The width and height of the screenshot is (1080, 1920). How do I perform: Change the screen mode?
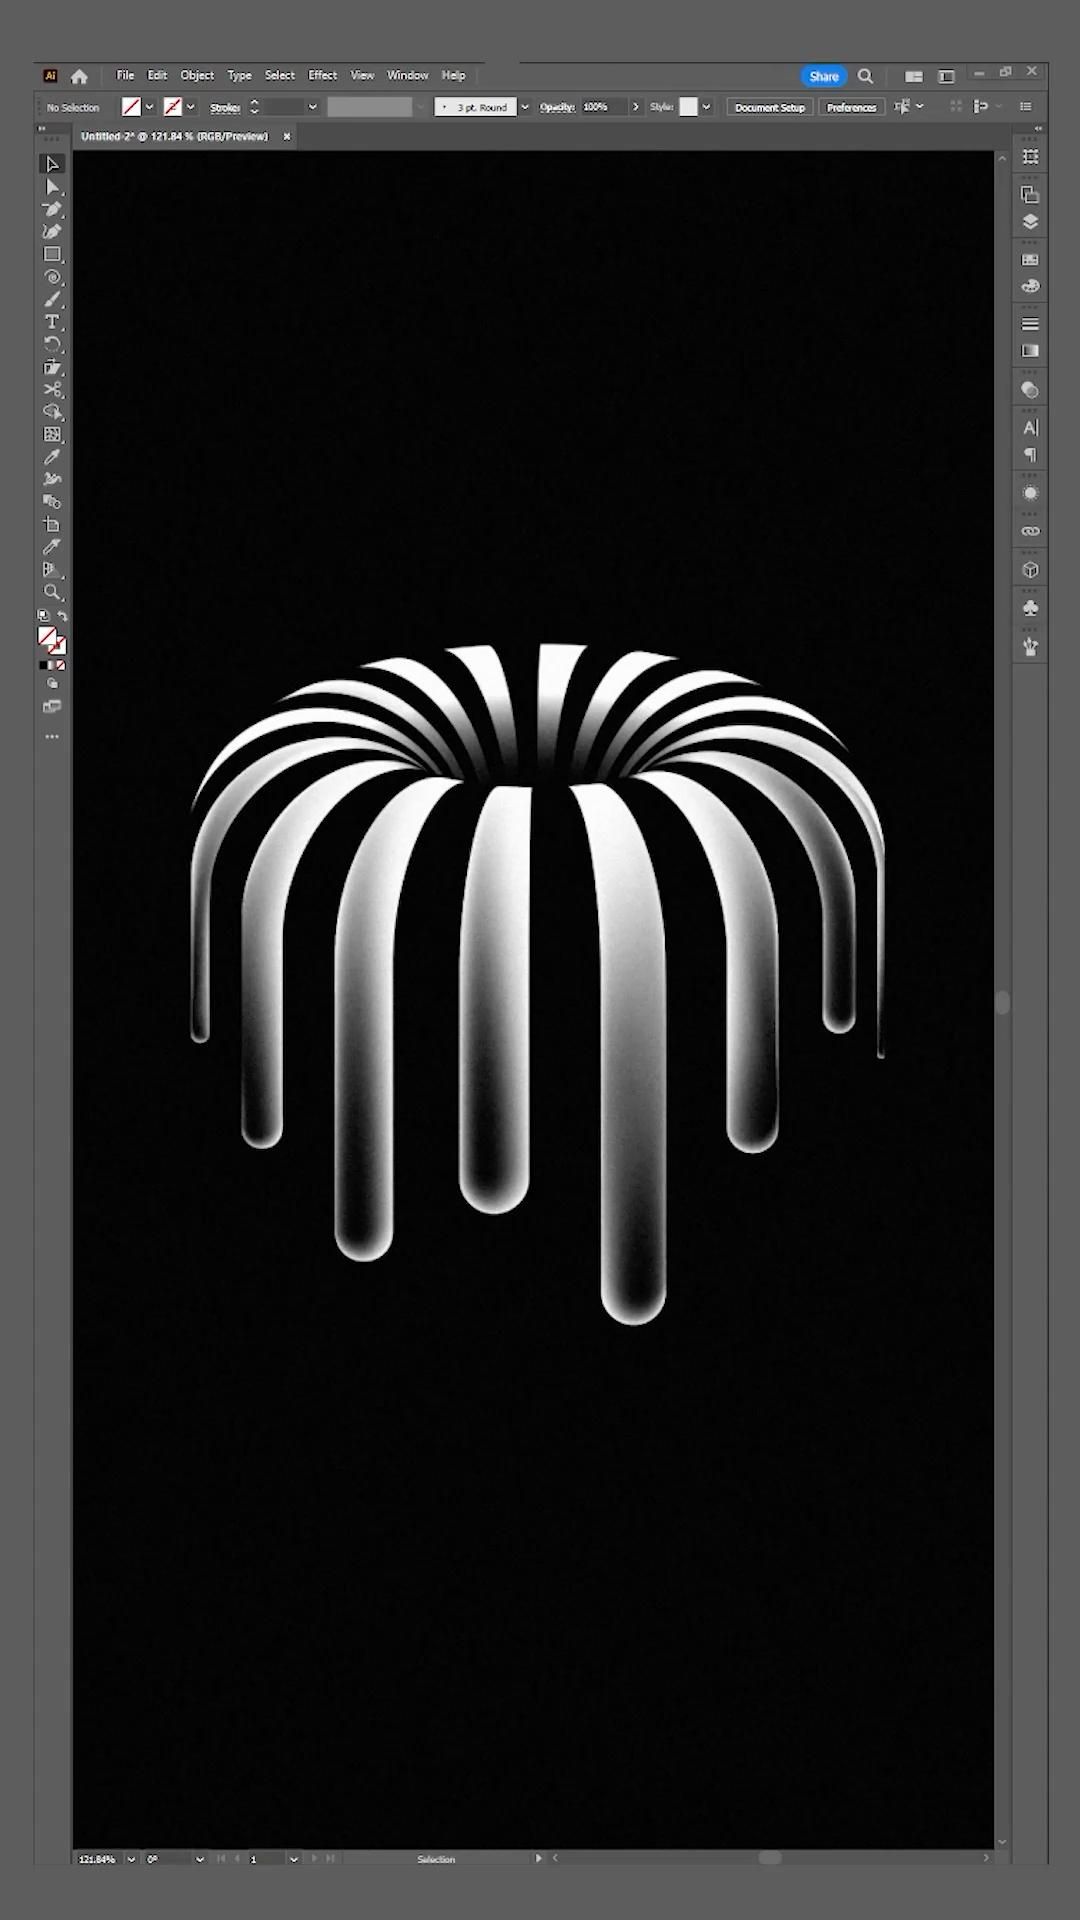[x=52, y=706]
